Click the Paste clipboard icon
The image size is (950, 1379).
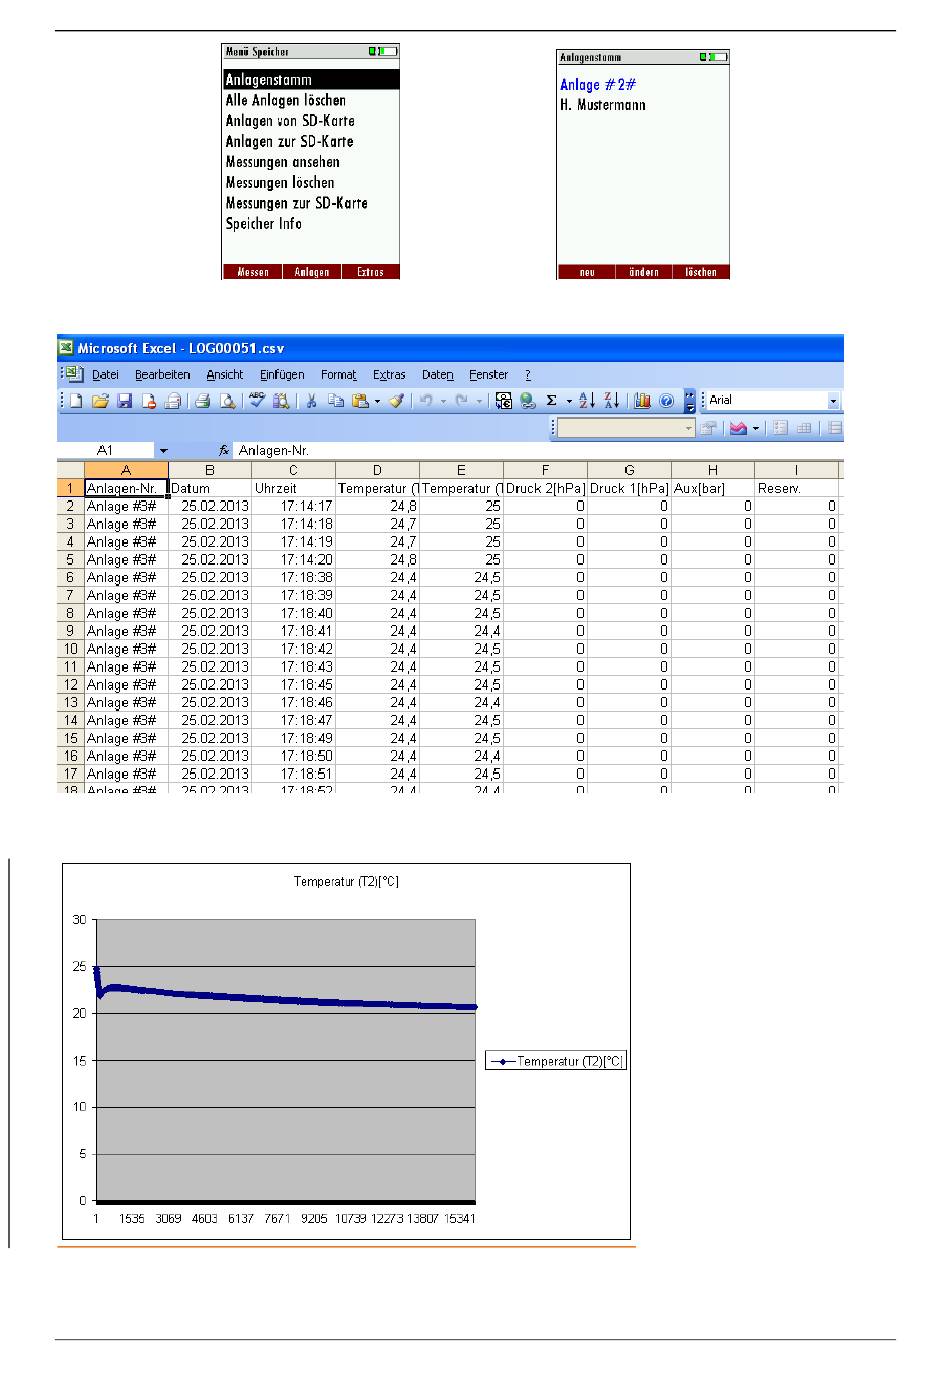pos(360,401)
